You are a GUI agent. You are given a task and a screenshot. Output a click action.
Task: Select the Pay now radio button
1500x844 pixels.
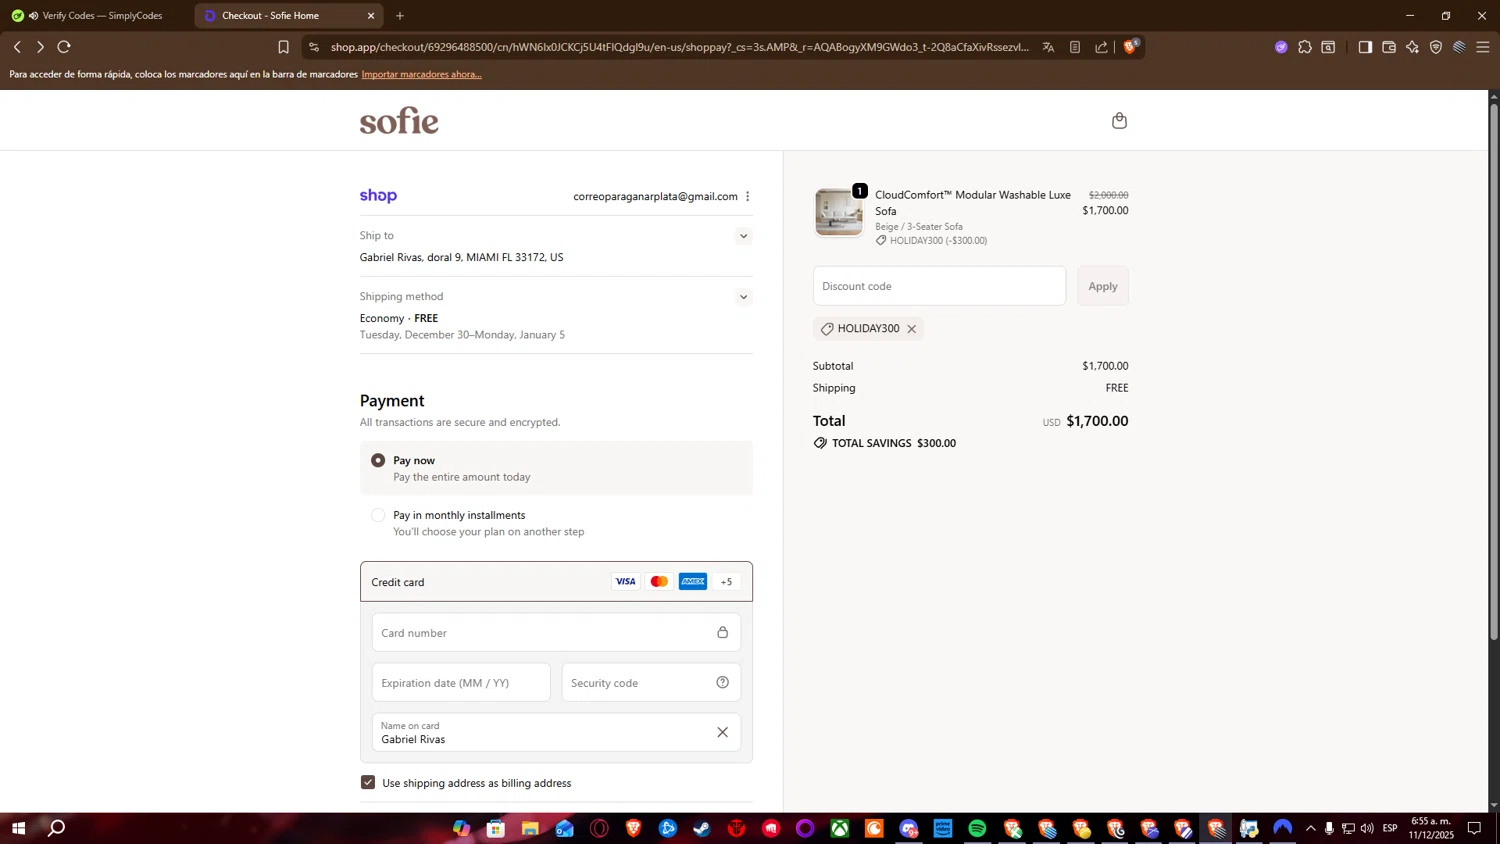378,461
